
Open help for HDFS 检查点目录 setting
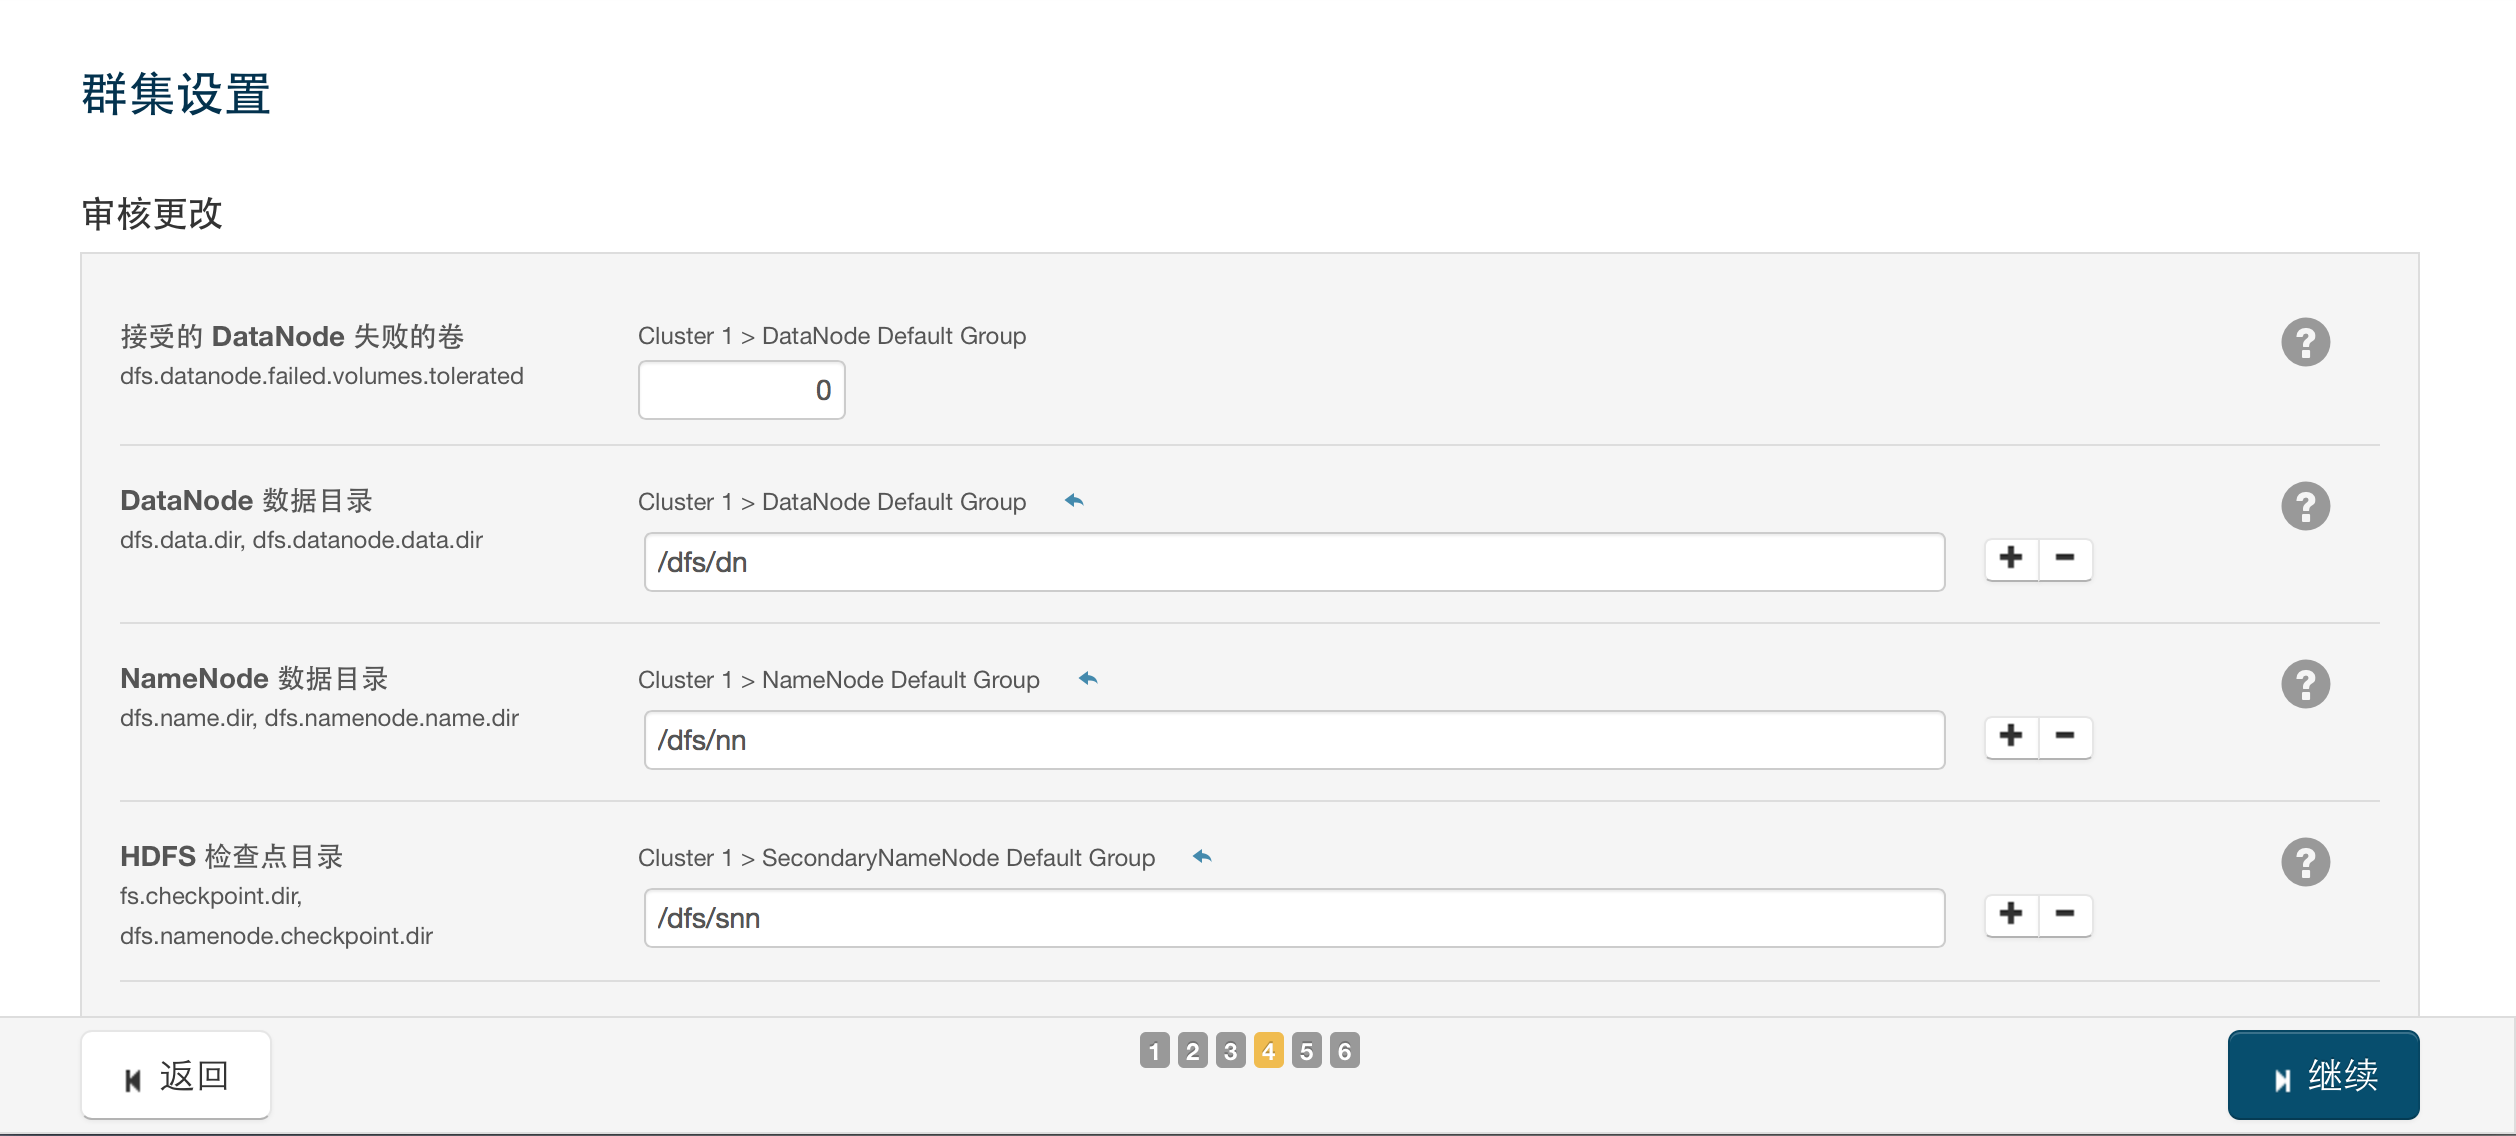coord(2305,863)
